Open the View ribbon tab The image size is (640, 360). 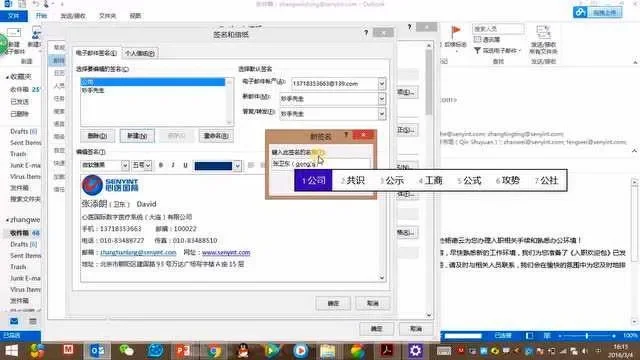point(135,16)
